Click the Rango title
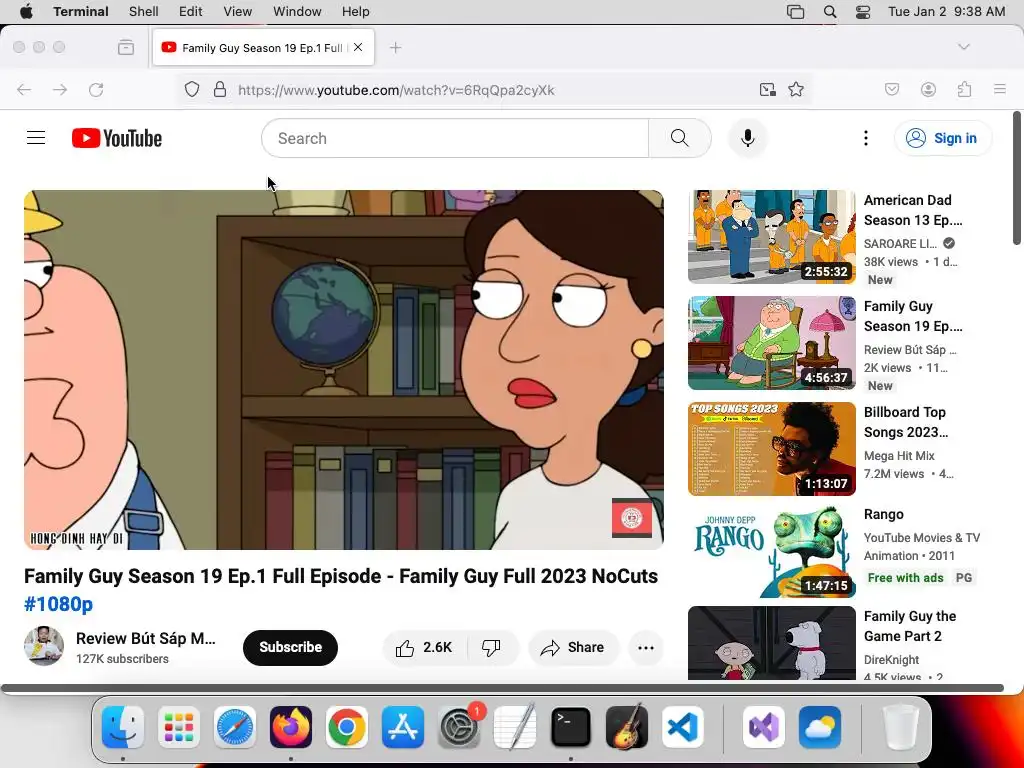 [884, 514]
